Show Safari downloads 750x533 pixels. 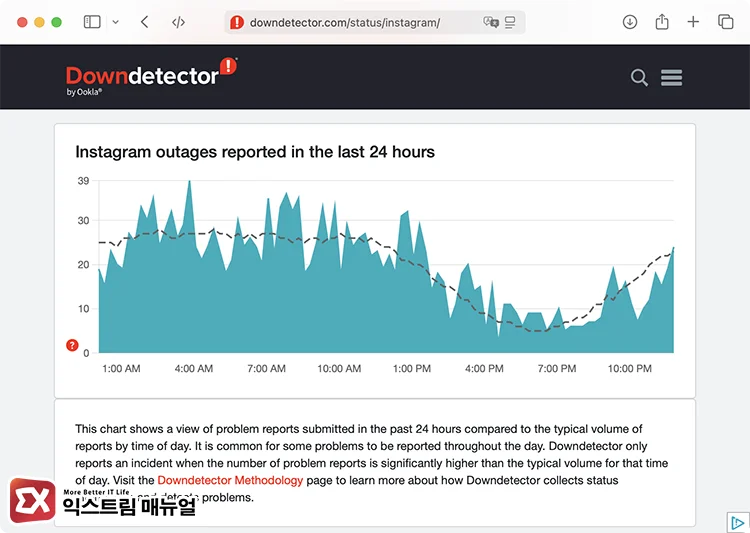coord(630,22)
